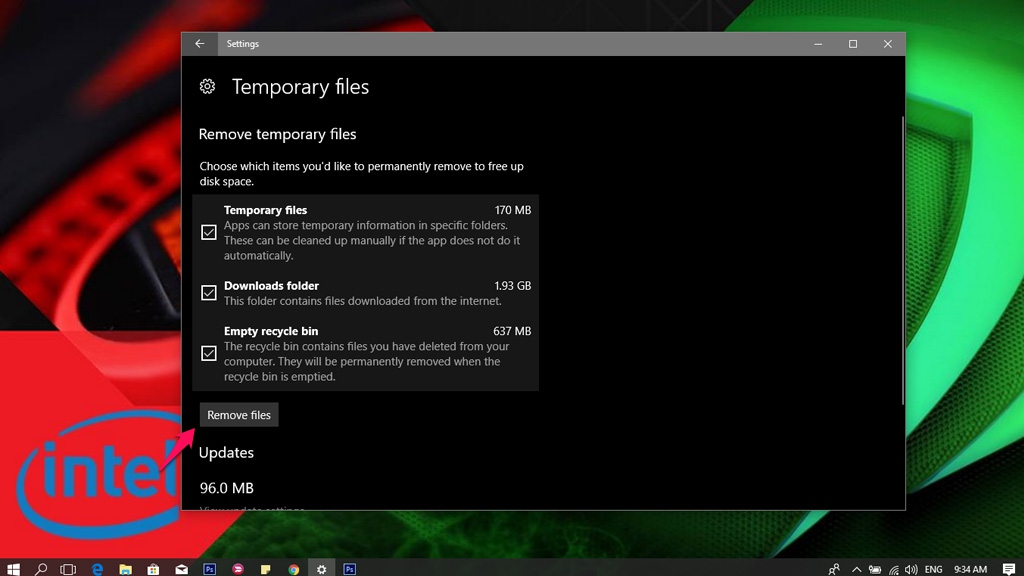Open Sticky Notes from taskbar
This screenshot has height=576, width=1024.
265,569
